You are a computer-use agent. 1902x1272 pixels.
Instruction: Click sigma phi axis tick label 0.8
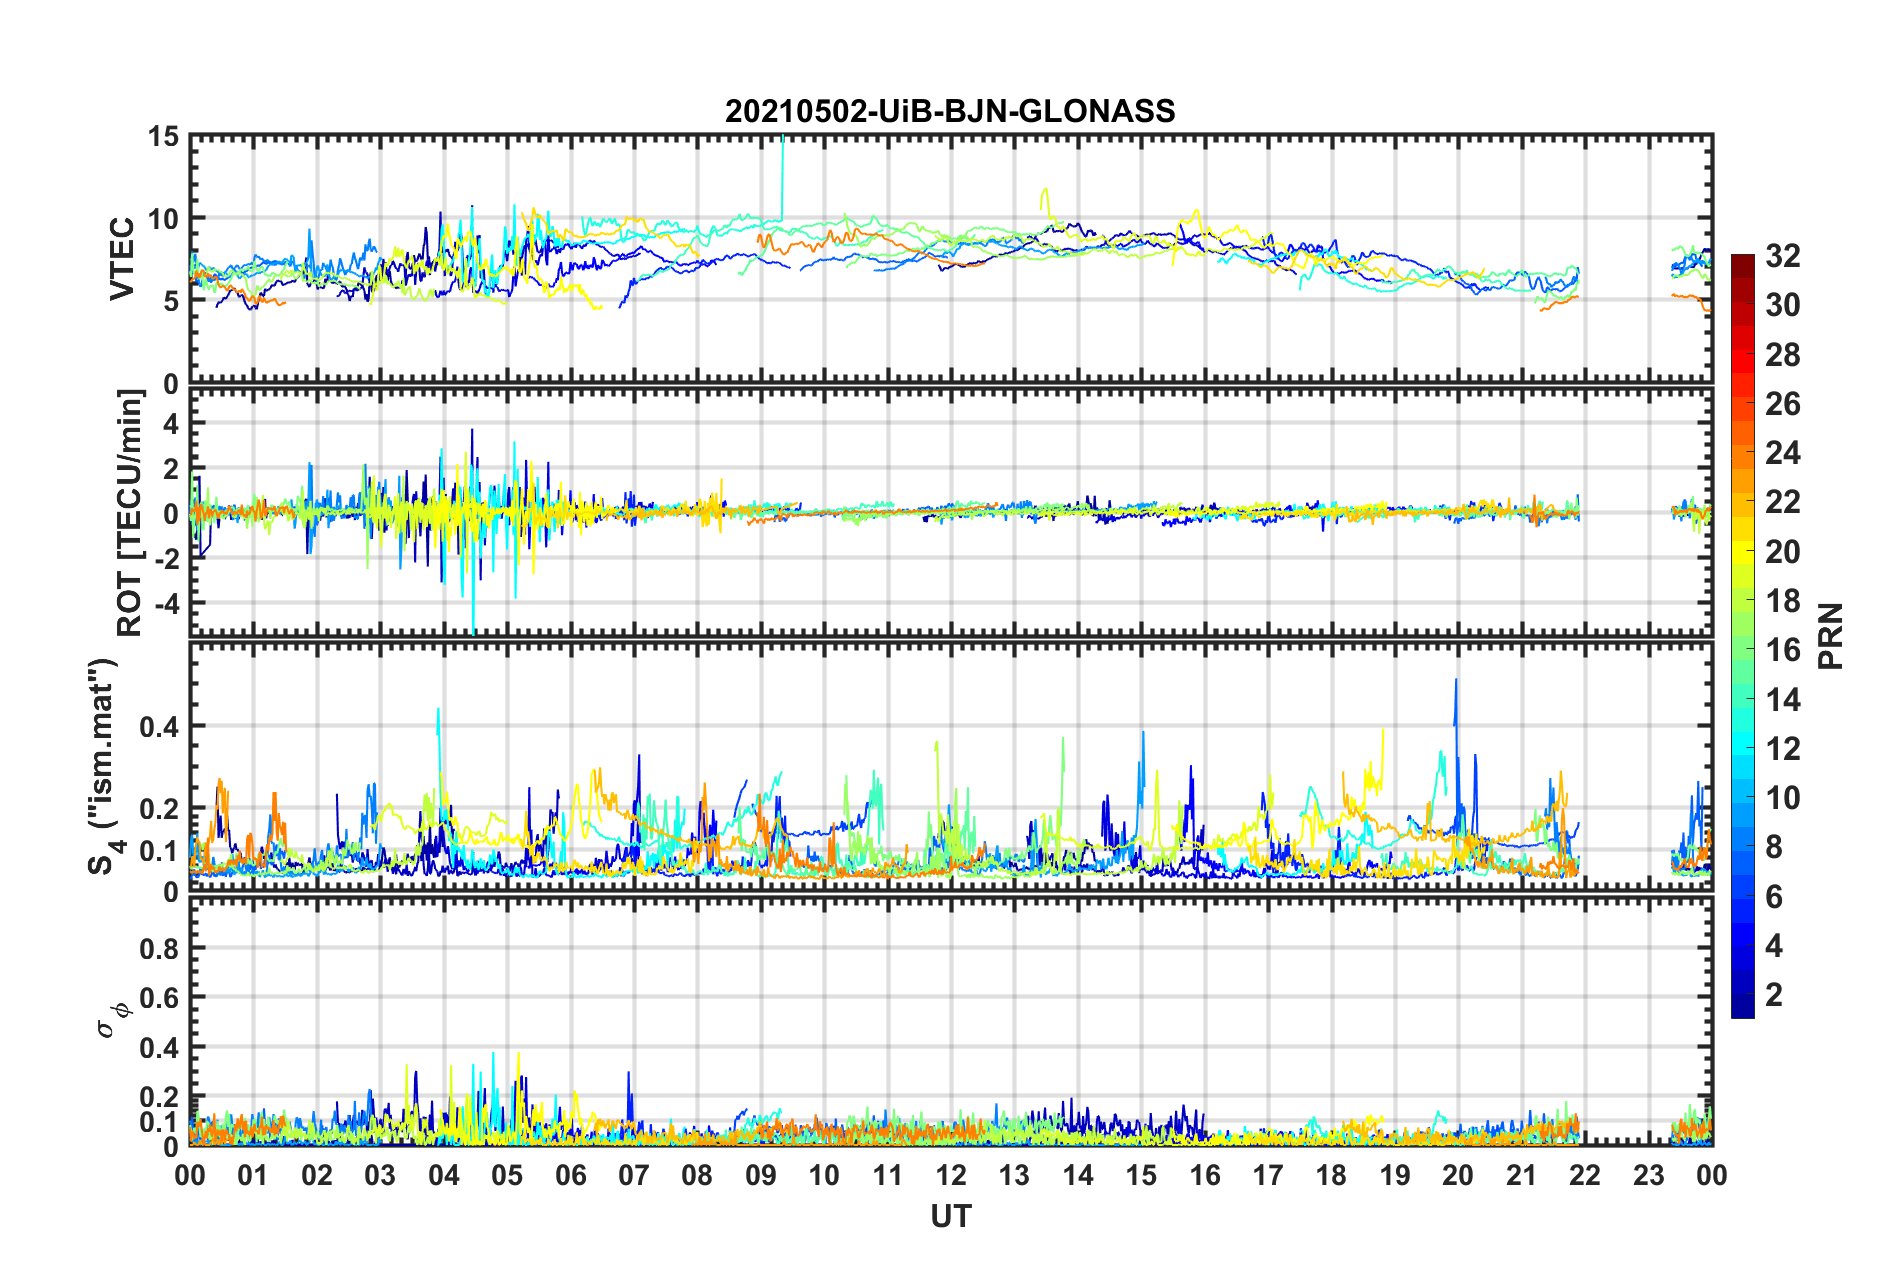coord(159,948)
